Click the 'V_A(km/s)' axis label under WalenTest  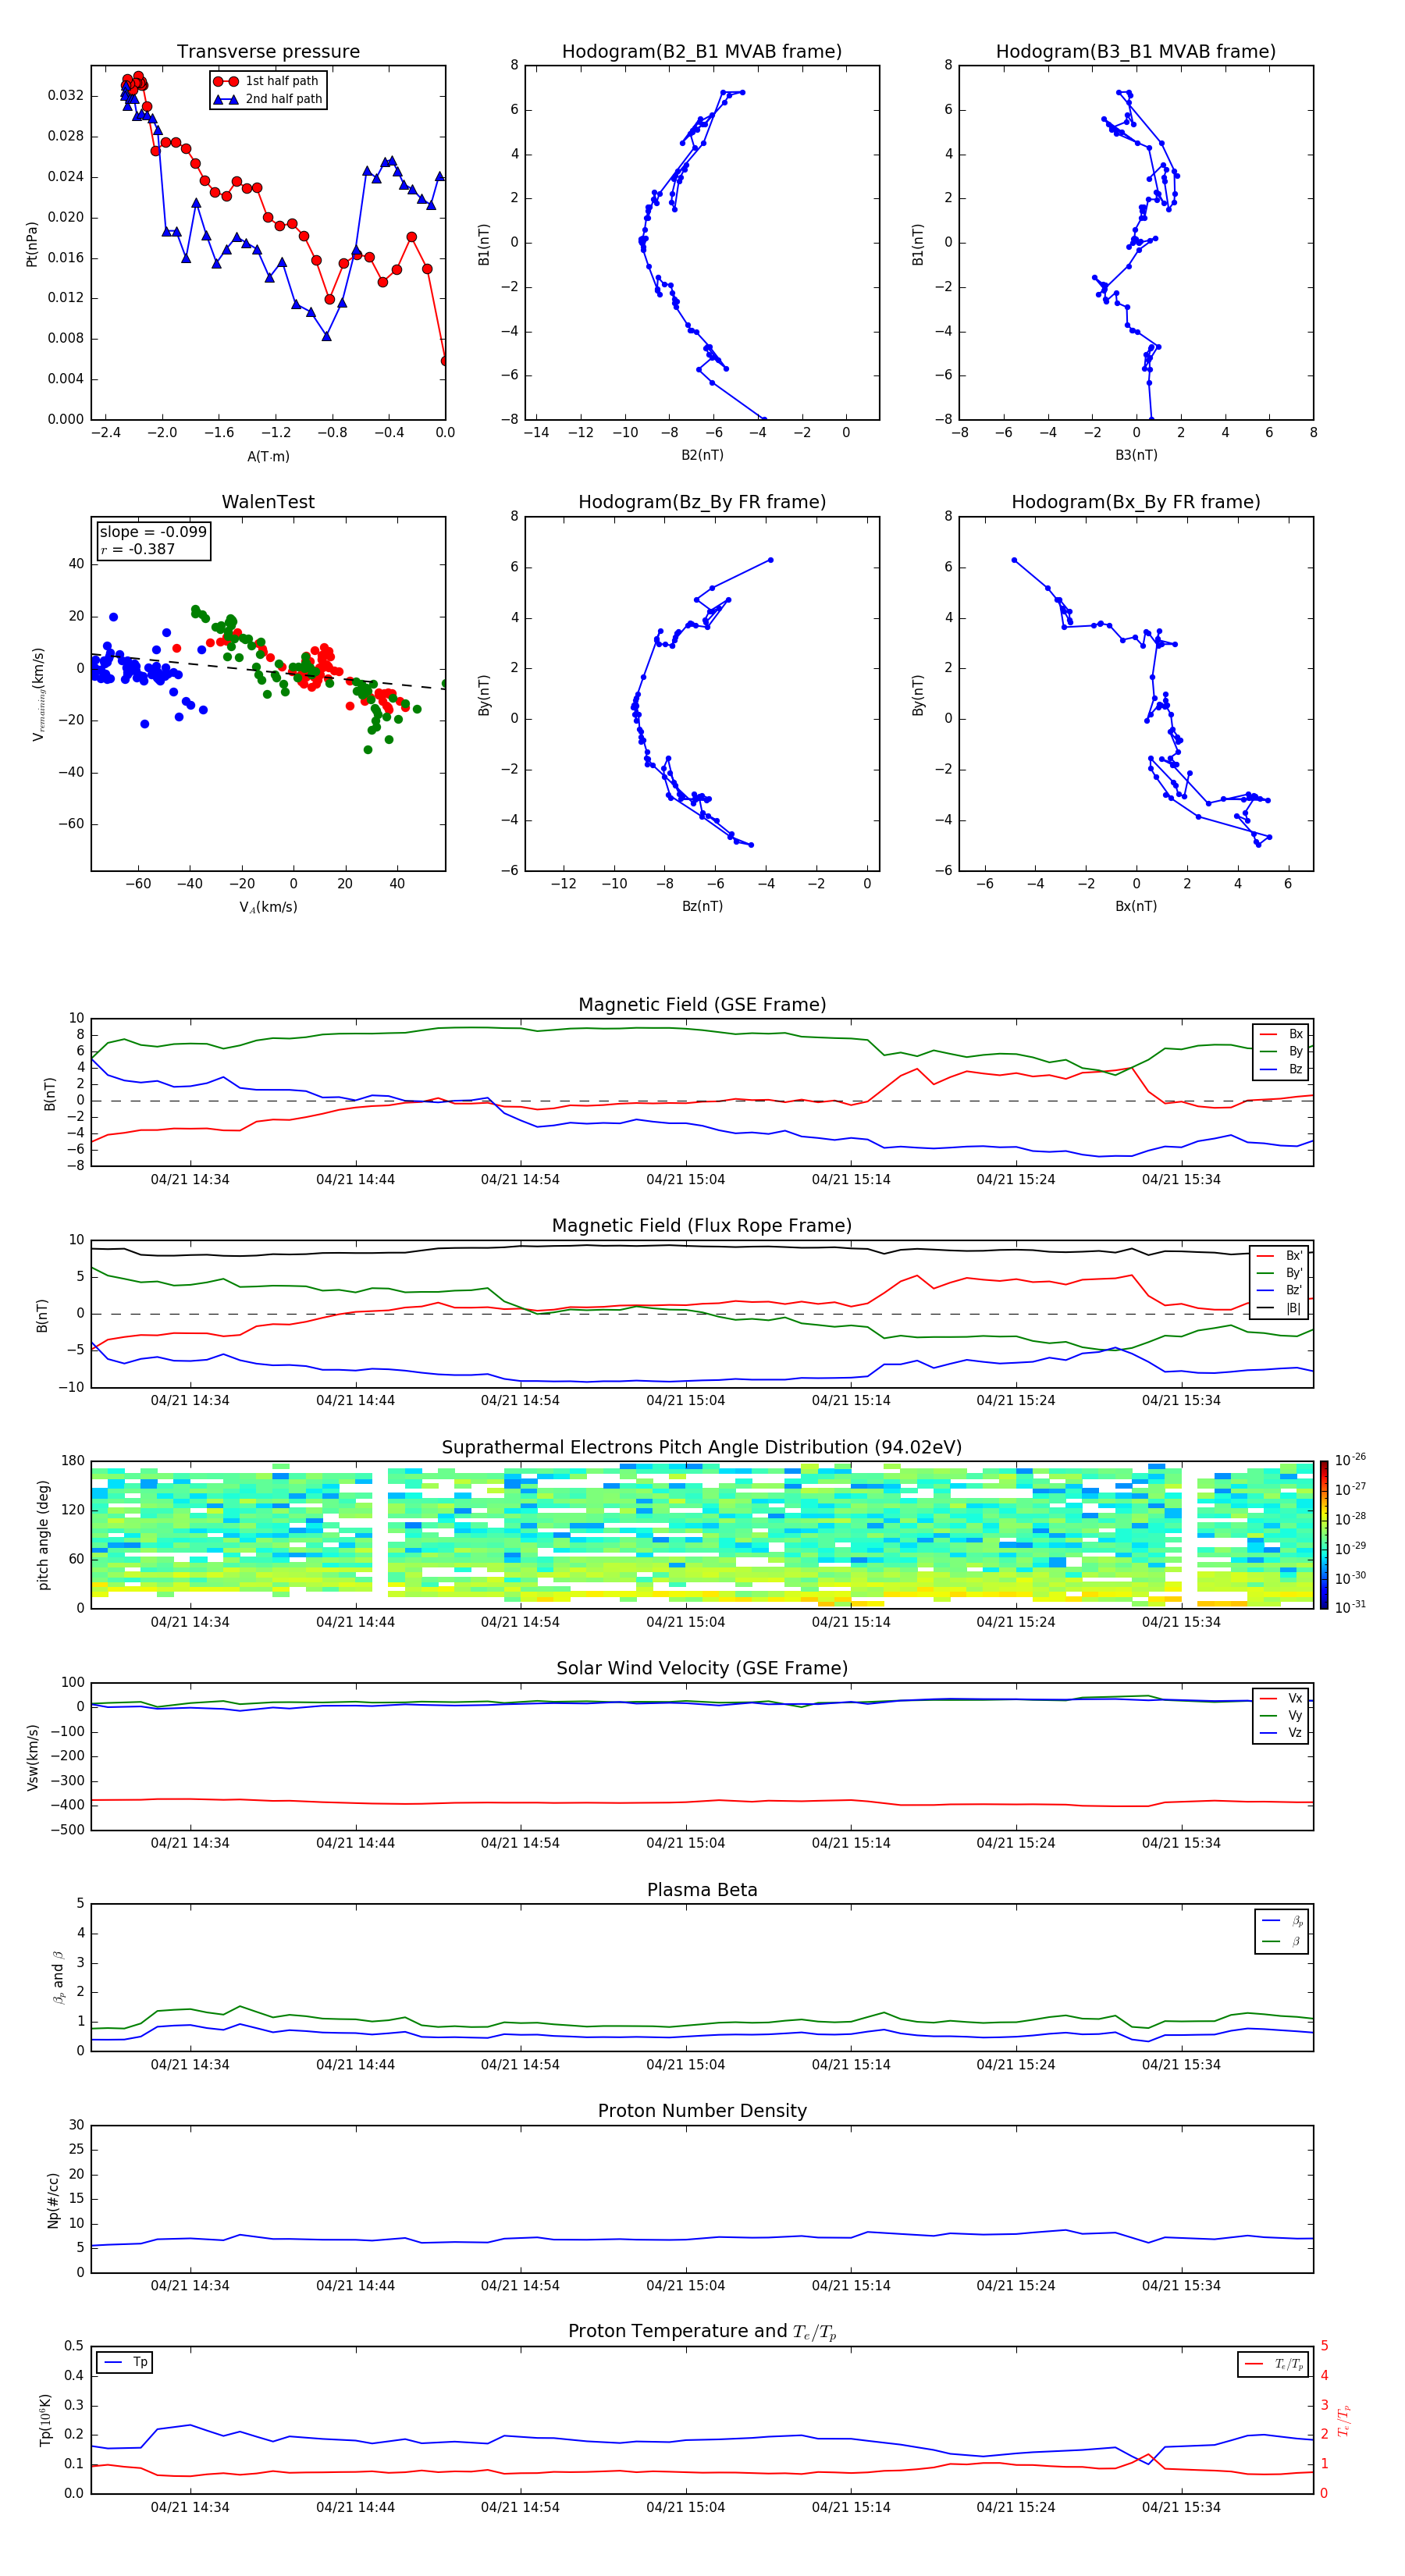(x=268, y=907)
